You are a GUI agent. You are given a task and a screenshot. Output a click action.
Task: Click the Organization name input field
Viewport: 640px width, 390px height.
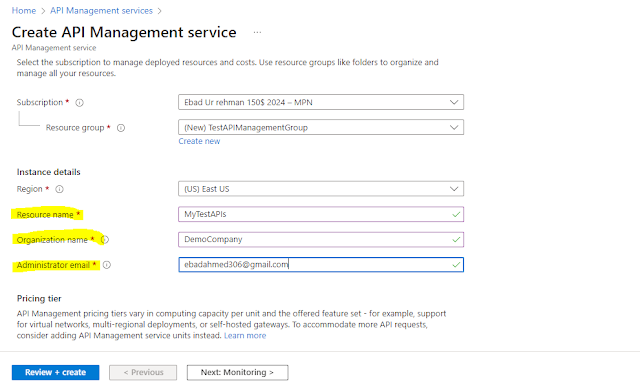(x=321, y=239)
